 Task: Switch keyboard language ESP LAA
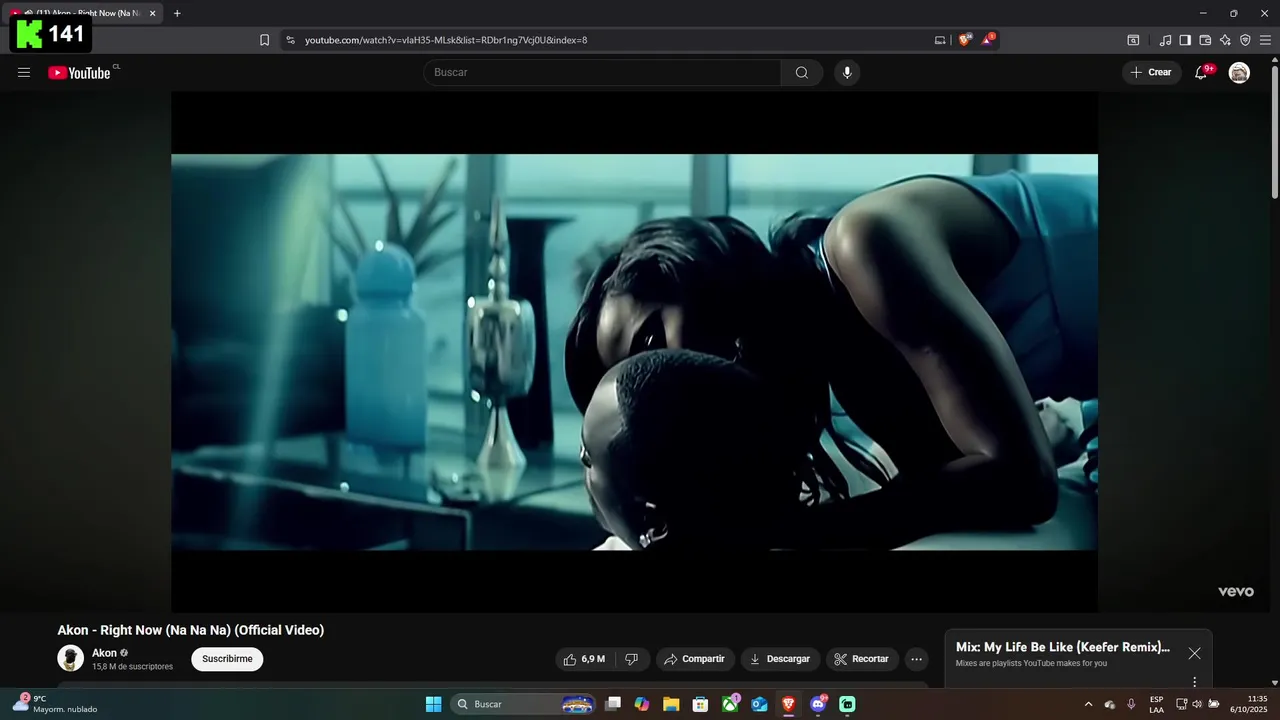coord(1156,704)
